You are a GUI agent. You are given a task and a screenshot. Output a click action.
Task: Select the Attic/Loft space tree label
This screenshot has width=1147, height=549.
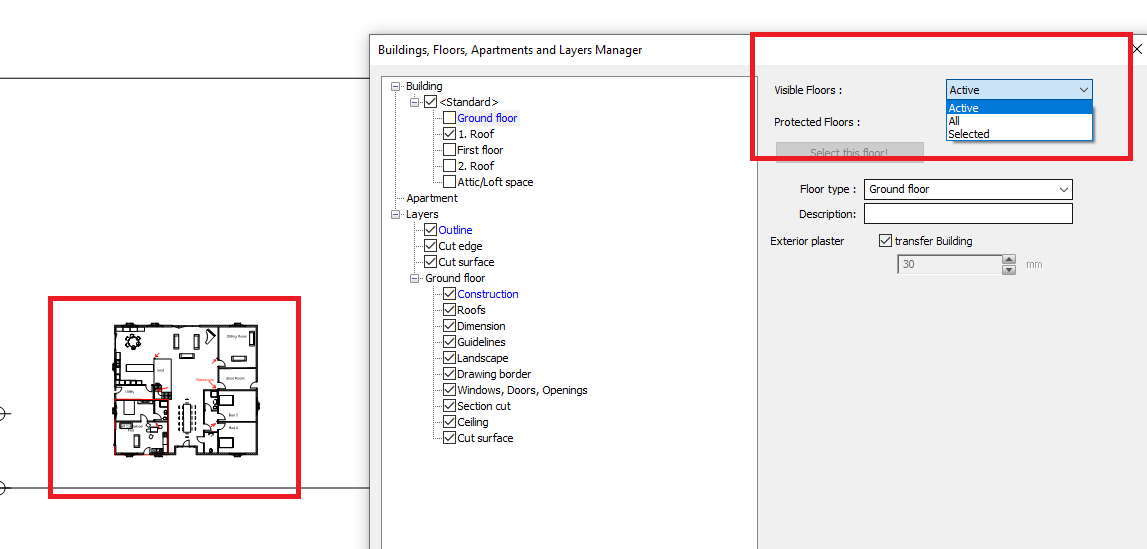(x=495, y=183)
